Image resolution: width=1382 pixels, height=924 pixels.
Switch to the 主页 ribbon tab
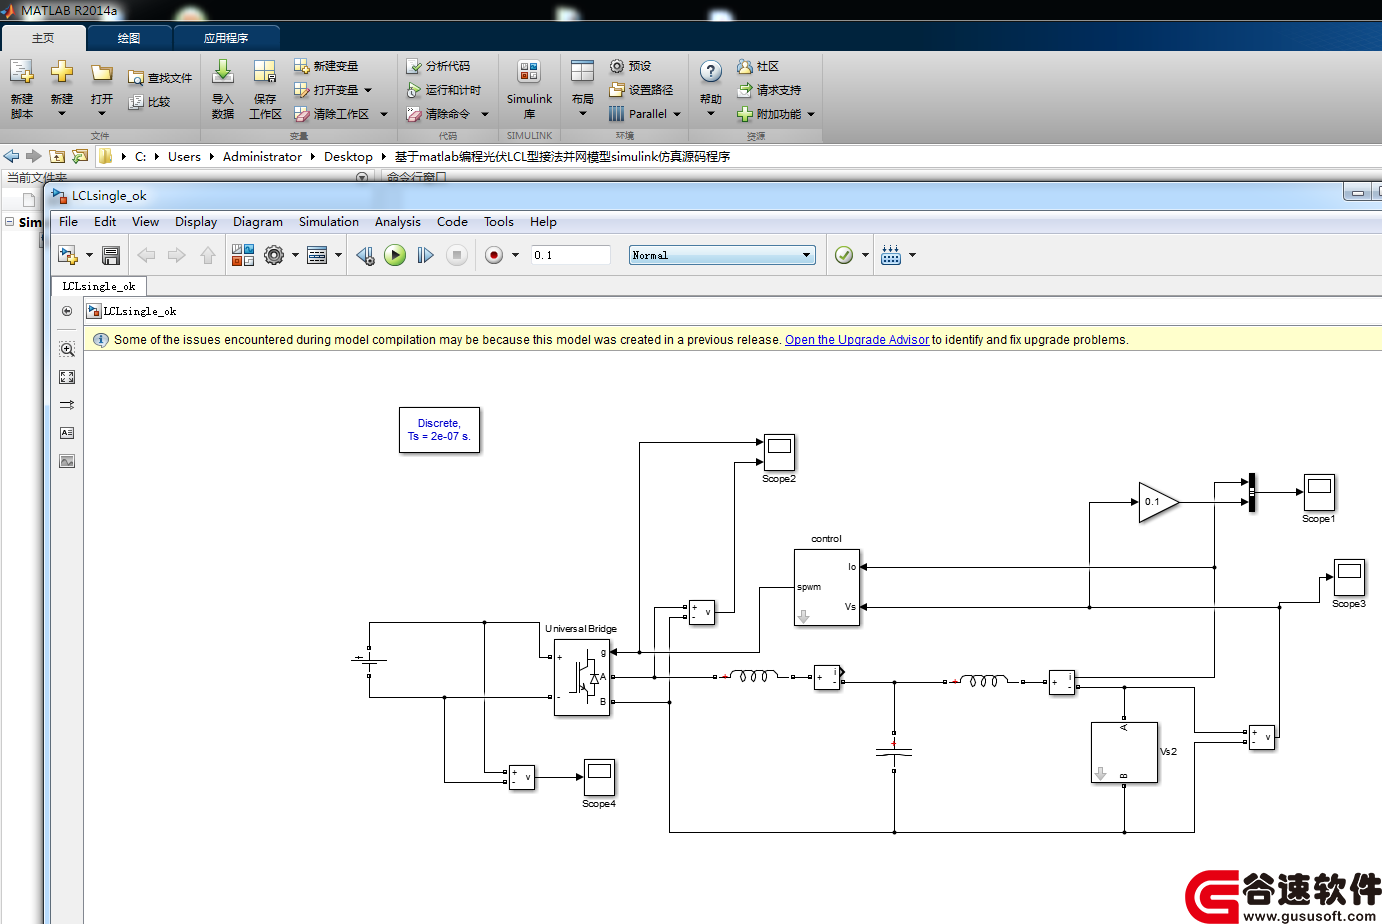43,38
